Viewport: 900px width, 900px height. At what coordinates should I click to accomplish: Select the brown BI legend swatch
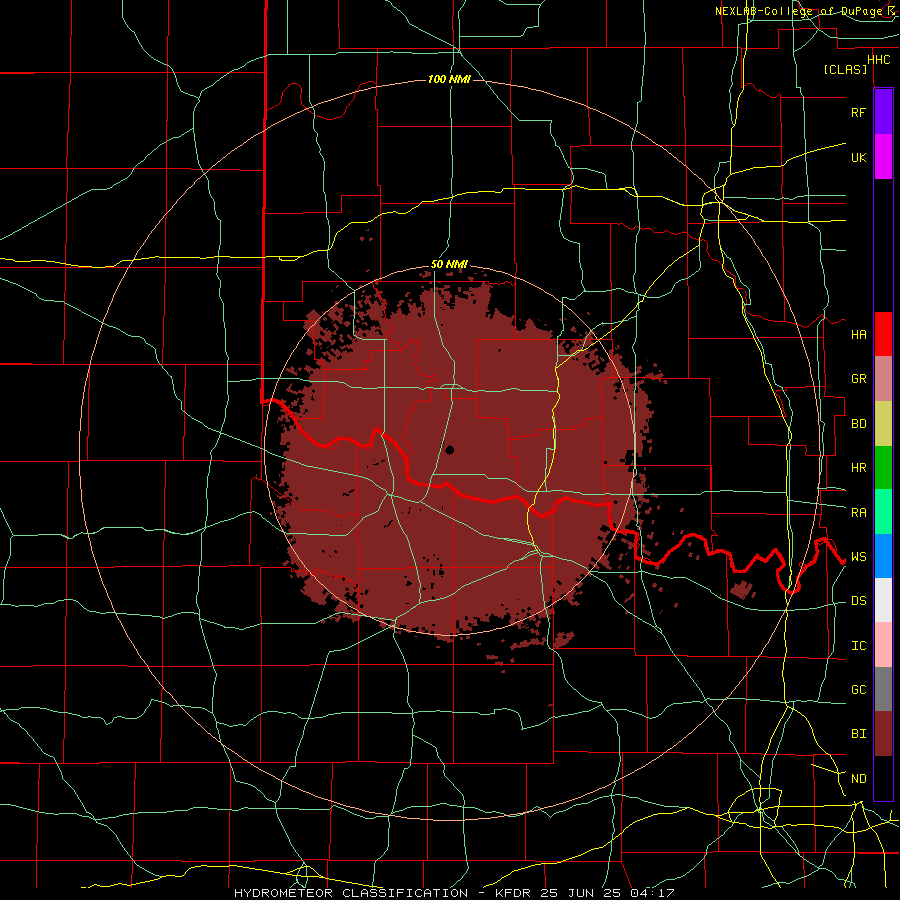(883, 734)
